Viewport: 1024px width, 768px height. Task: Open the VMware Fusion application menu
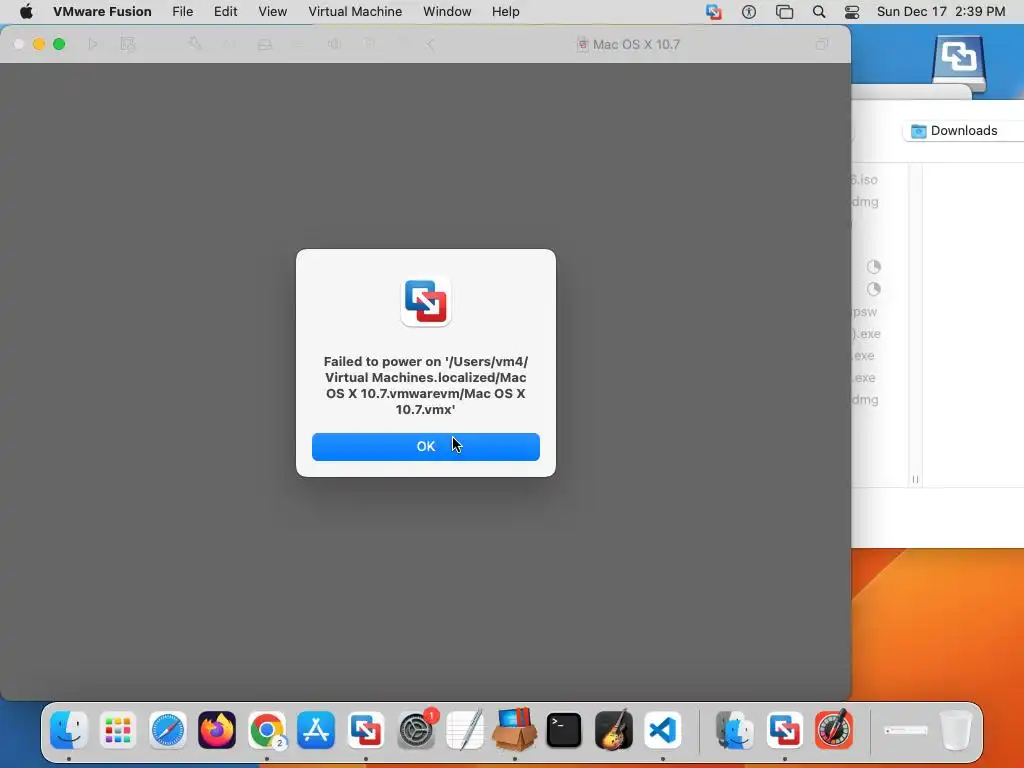pos(102,12)
